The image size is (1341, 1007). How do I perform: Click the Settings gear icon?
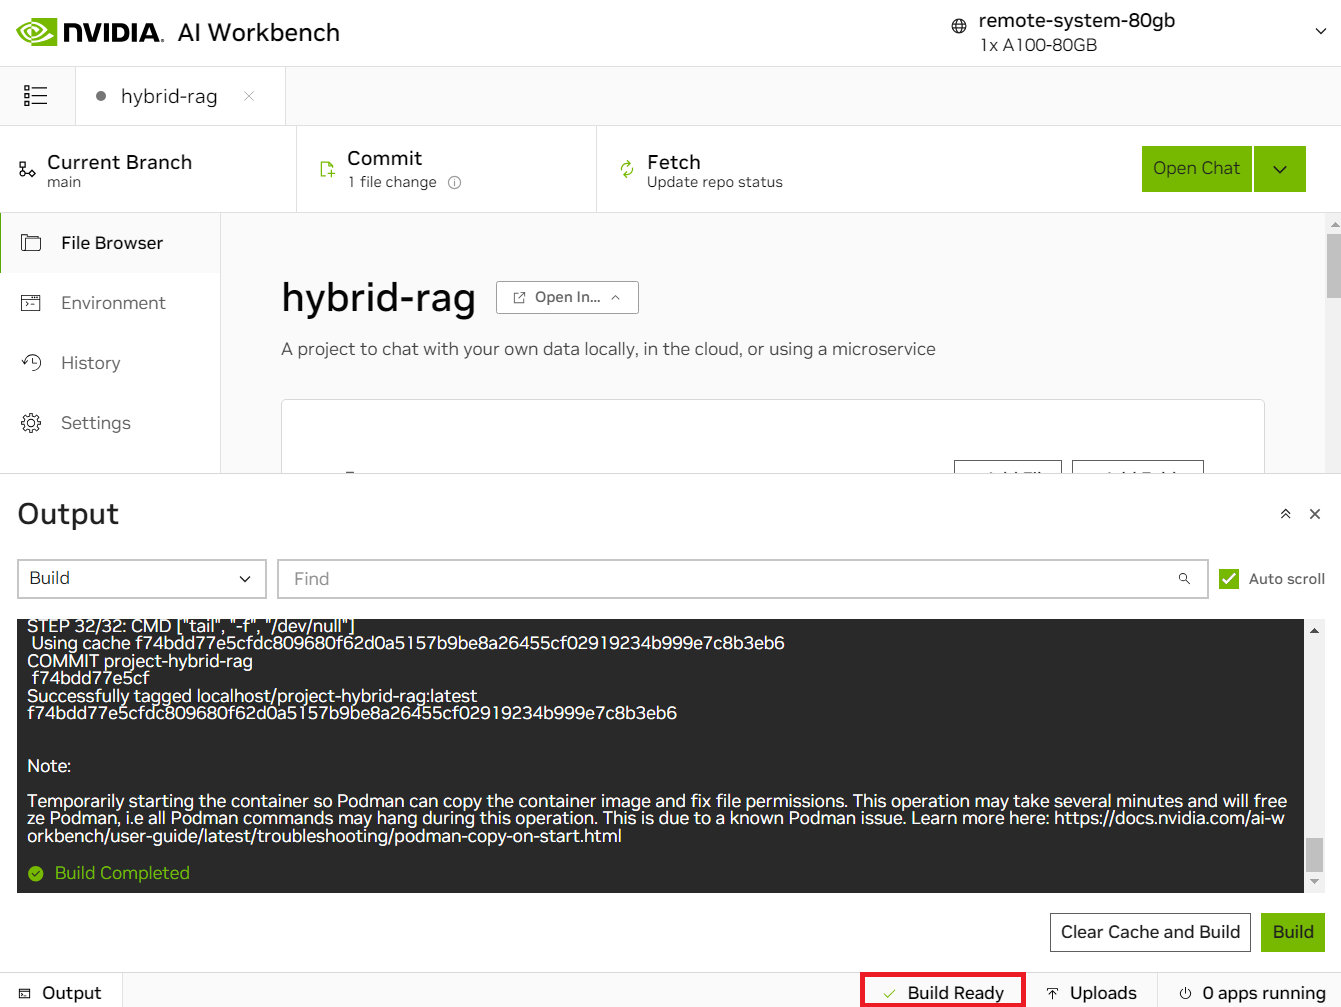31,423
